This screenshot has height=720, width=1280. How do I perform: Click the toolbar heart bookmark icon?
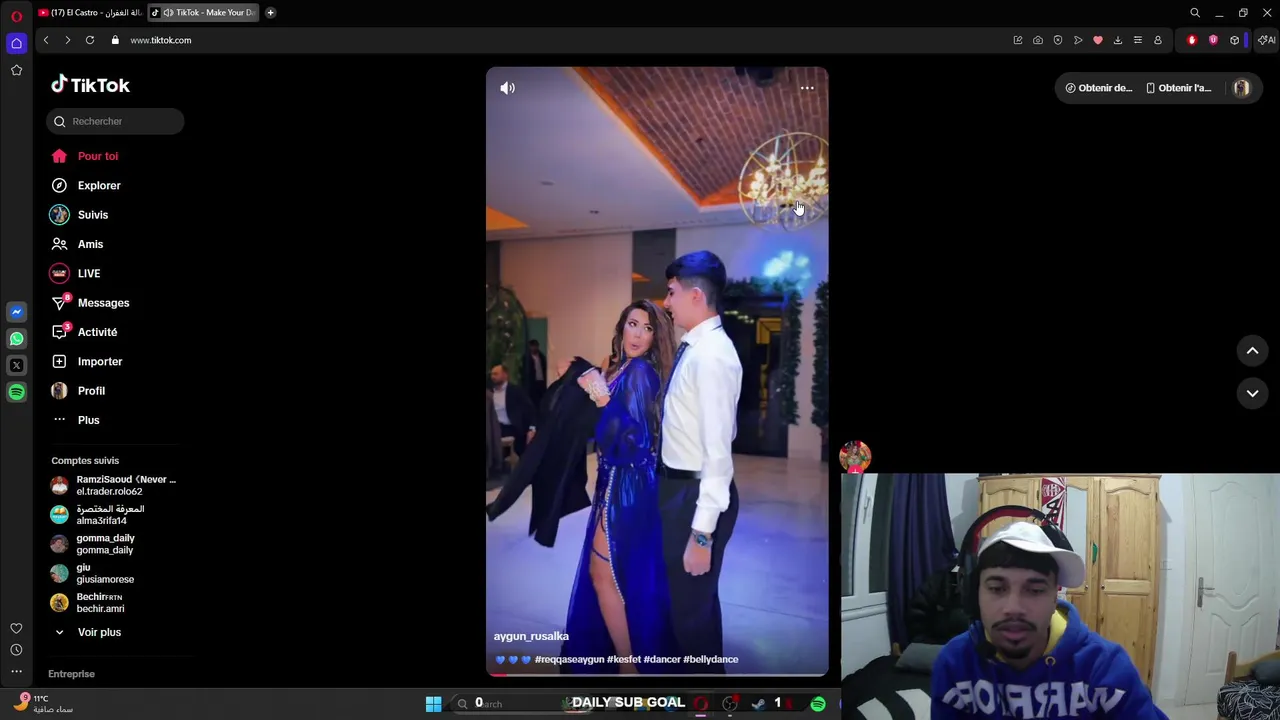tap(1098, 40)
